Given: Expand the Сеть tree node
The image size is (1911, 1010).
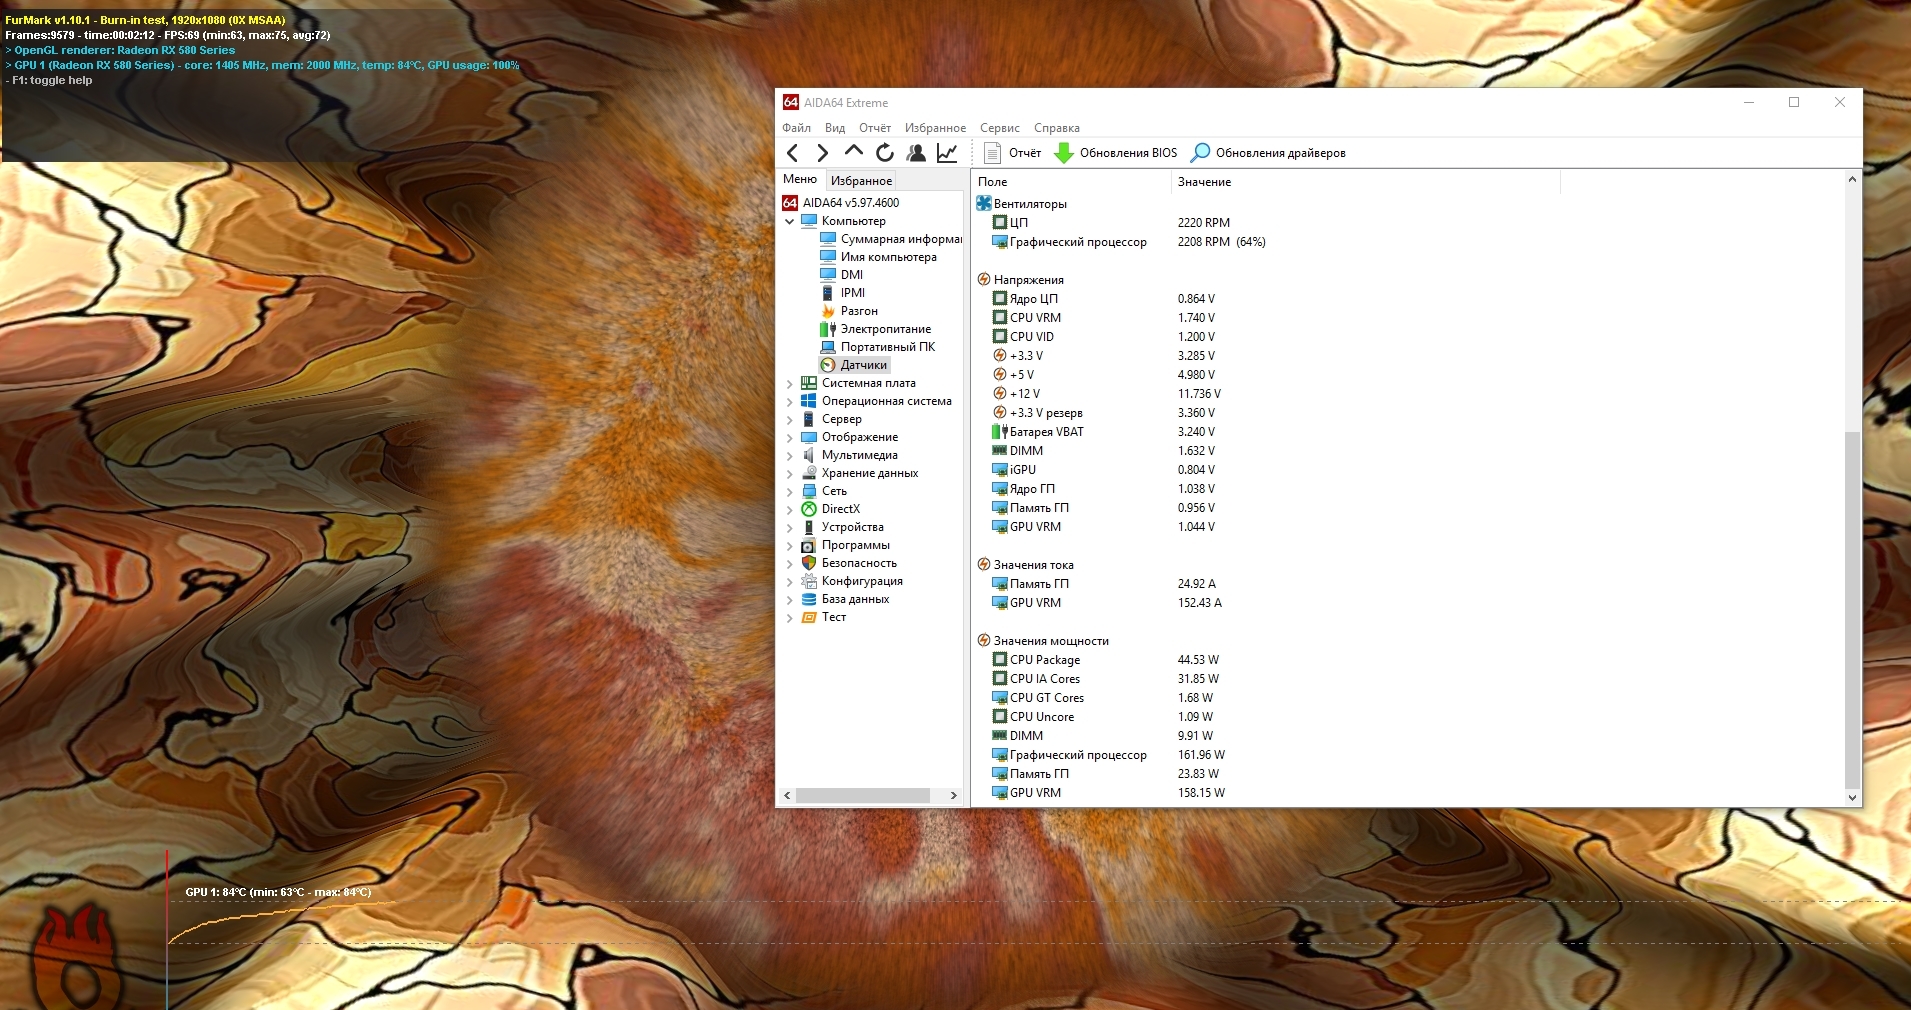Looking at the screenshot, I should 789,491.
